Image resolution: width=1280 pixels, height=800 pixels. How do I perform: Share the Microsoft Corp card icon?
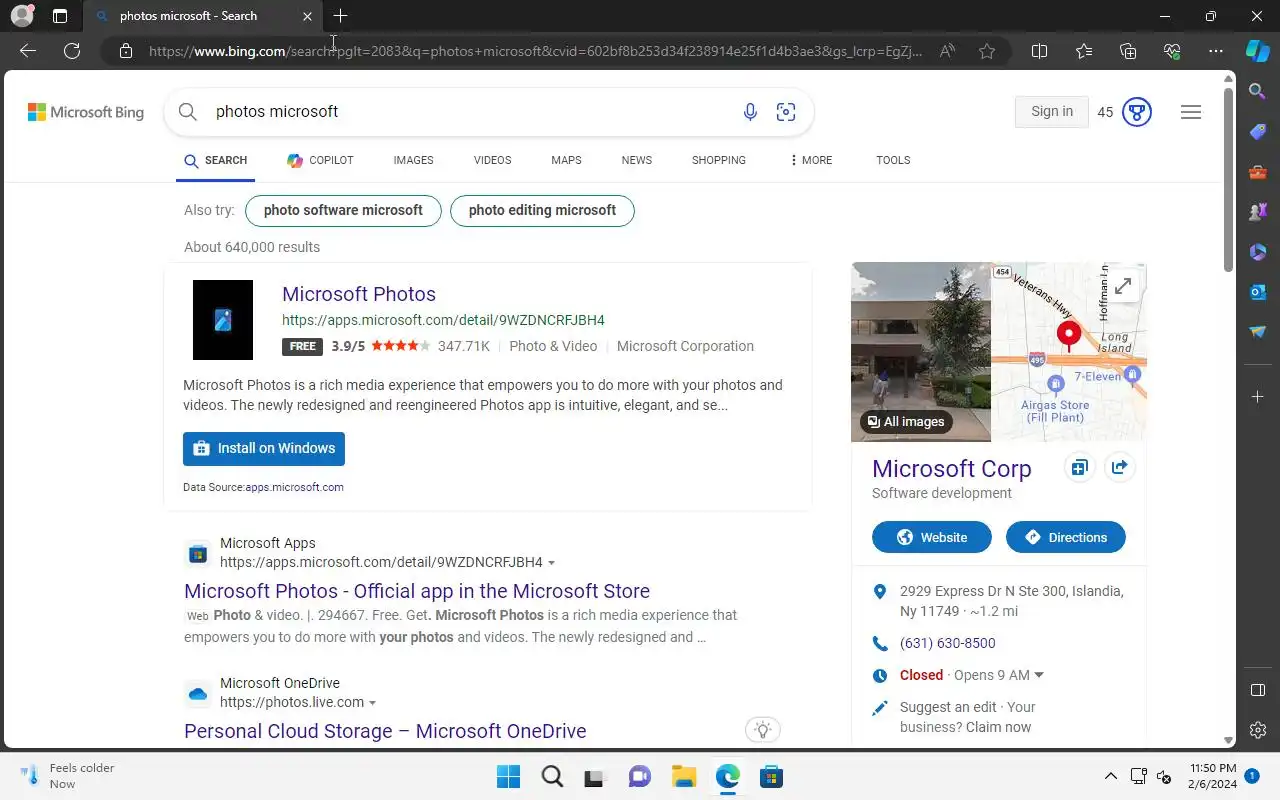tap(1120, 468)
